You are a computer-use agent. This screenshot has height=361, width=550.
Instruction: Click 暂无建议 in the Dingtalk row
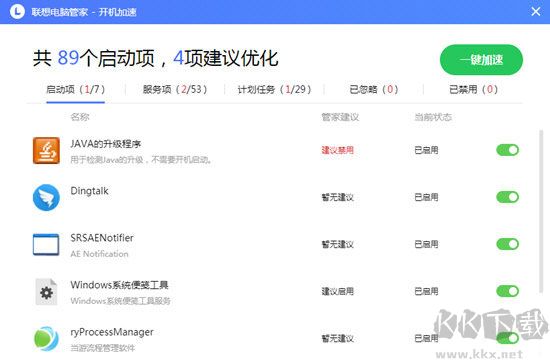tap(337, 197)
